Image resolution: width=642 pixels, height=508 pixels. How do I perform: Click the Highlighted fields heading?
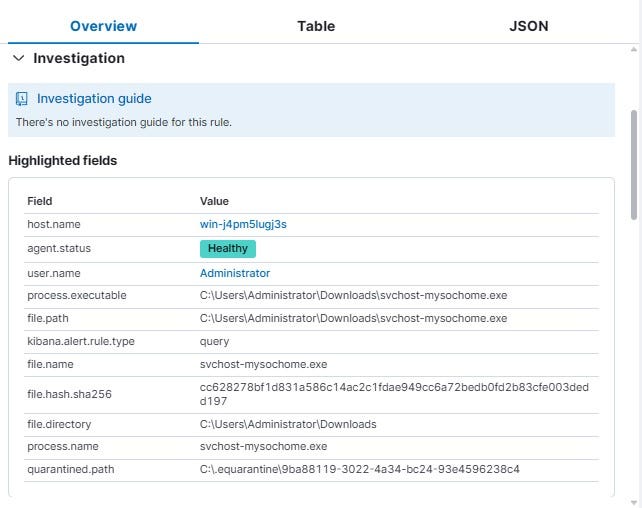click(63, 160)
